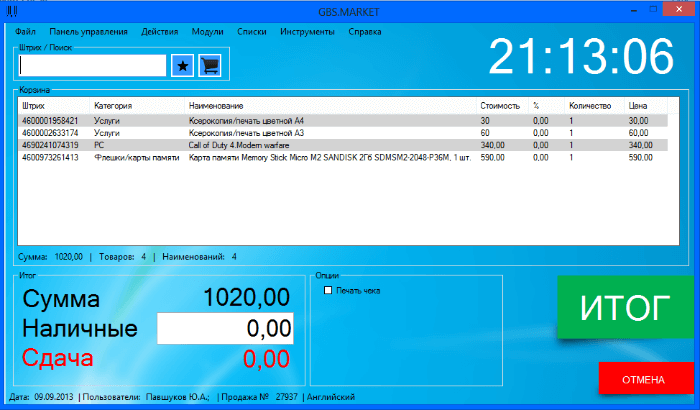Viewport: 700px width, 410px height.
Task: Click the Сумма 1020,00 summary under the cart
Action: click(50, 257)
